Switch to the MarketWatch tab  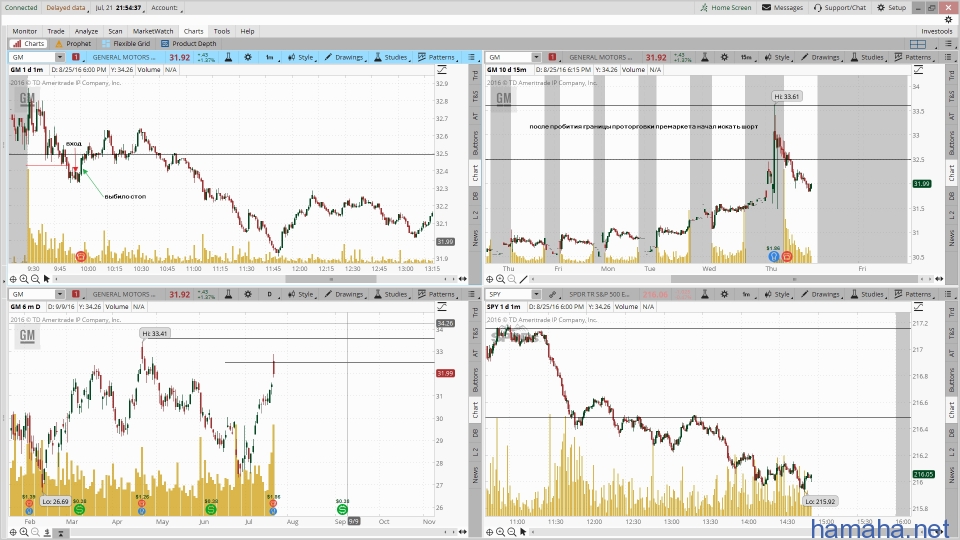coord(153,31)
